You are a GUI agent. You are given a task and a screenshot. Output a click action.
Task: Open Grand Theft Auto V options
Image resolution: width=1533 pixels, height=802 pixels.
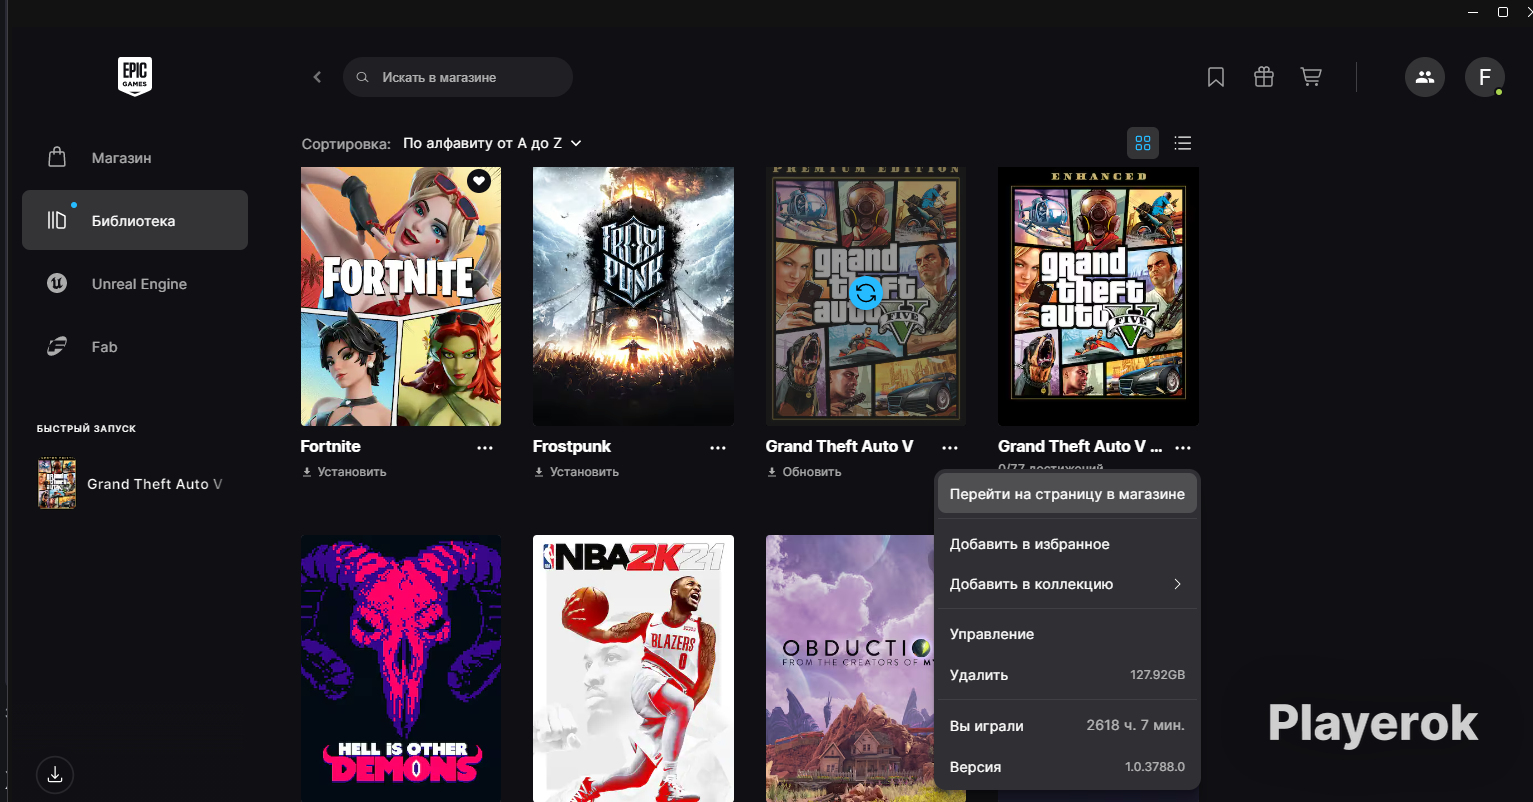[950, 448]
